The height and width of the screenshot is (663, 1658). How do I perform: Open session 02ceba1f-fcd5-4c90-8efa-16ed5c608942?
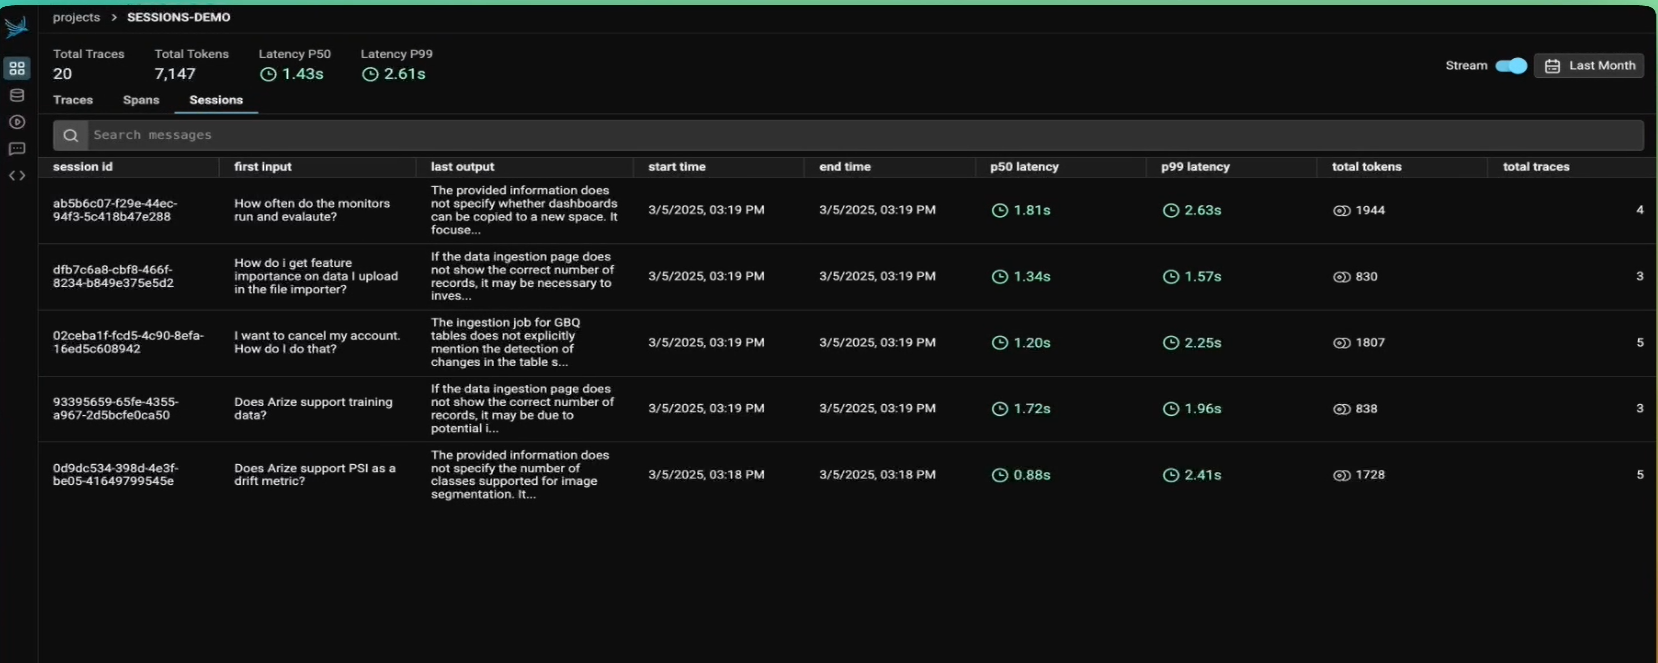[x=128, y=342]
